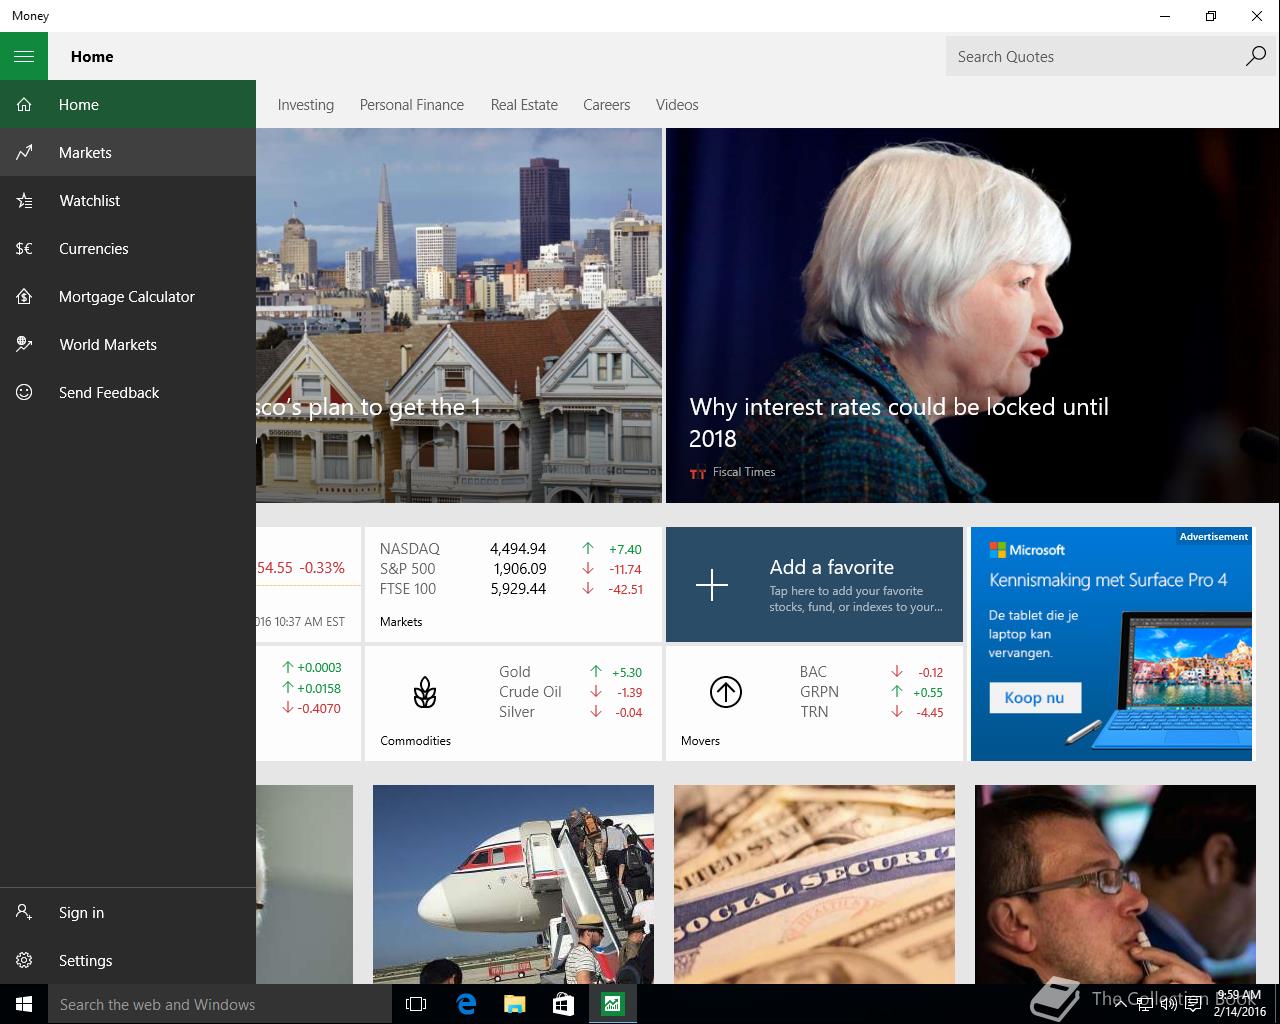Open Task View on the taskbar
This screenshot has height=1024, width=1280.
(416, 1004)
